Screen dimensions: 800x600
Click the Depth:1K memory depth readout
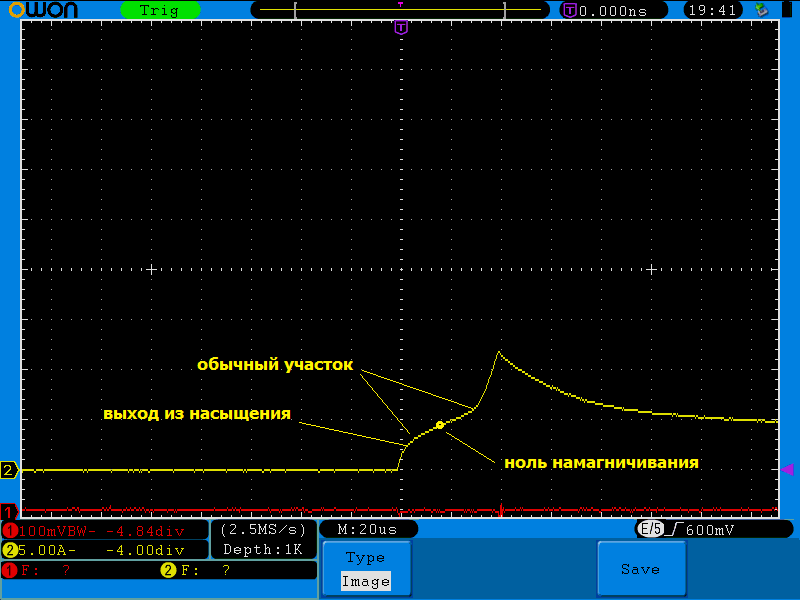263,549
